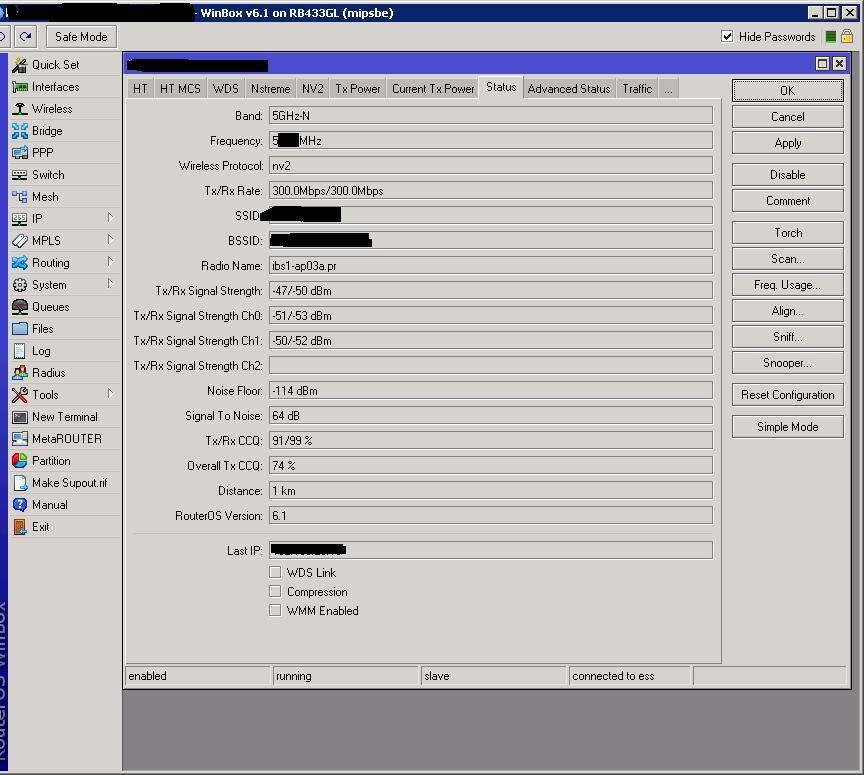Show more tabs via the ellipsis tab

tap(668, 89)
